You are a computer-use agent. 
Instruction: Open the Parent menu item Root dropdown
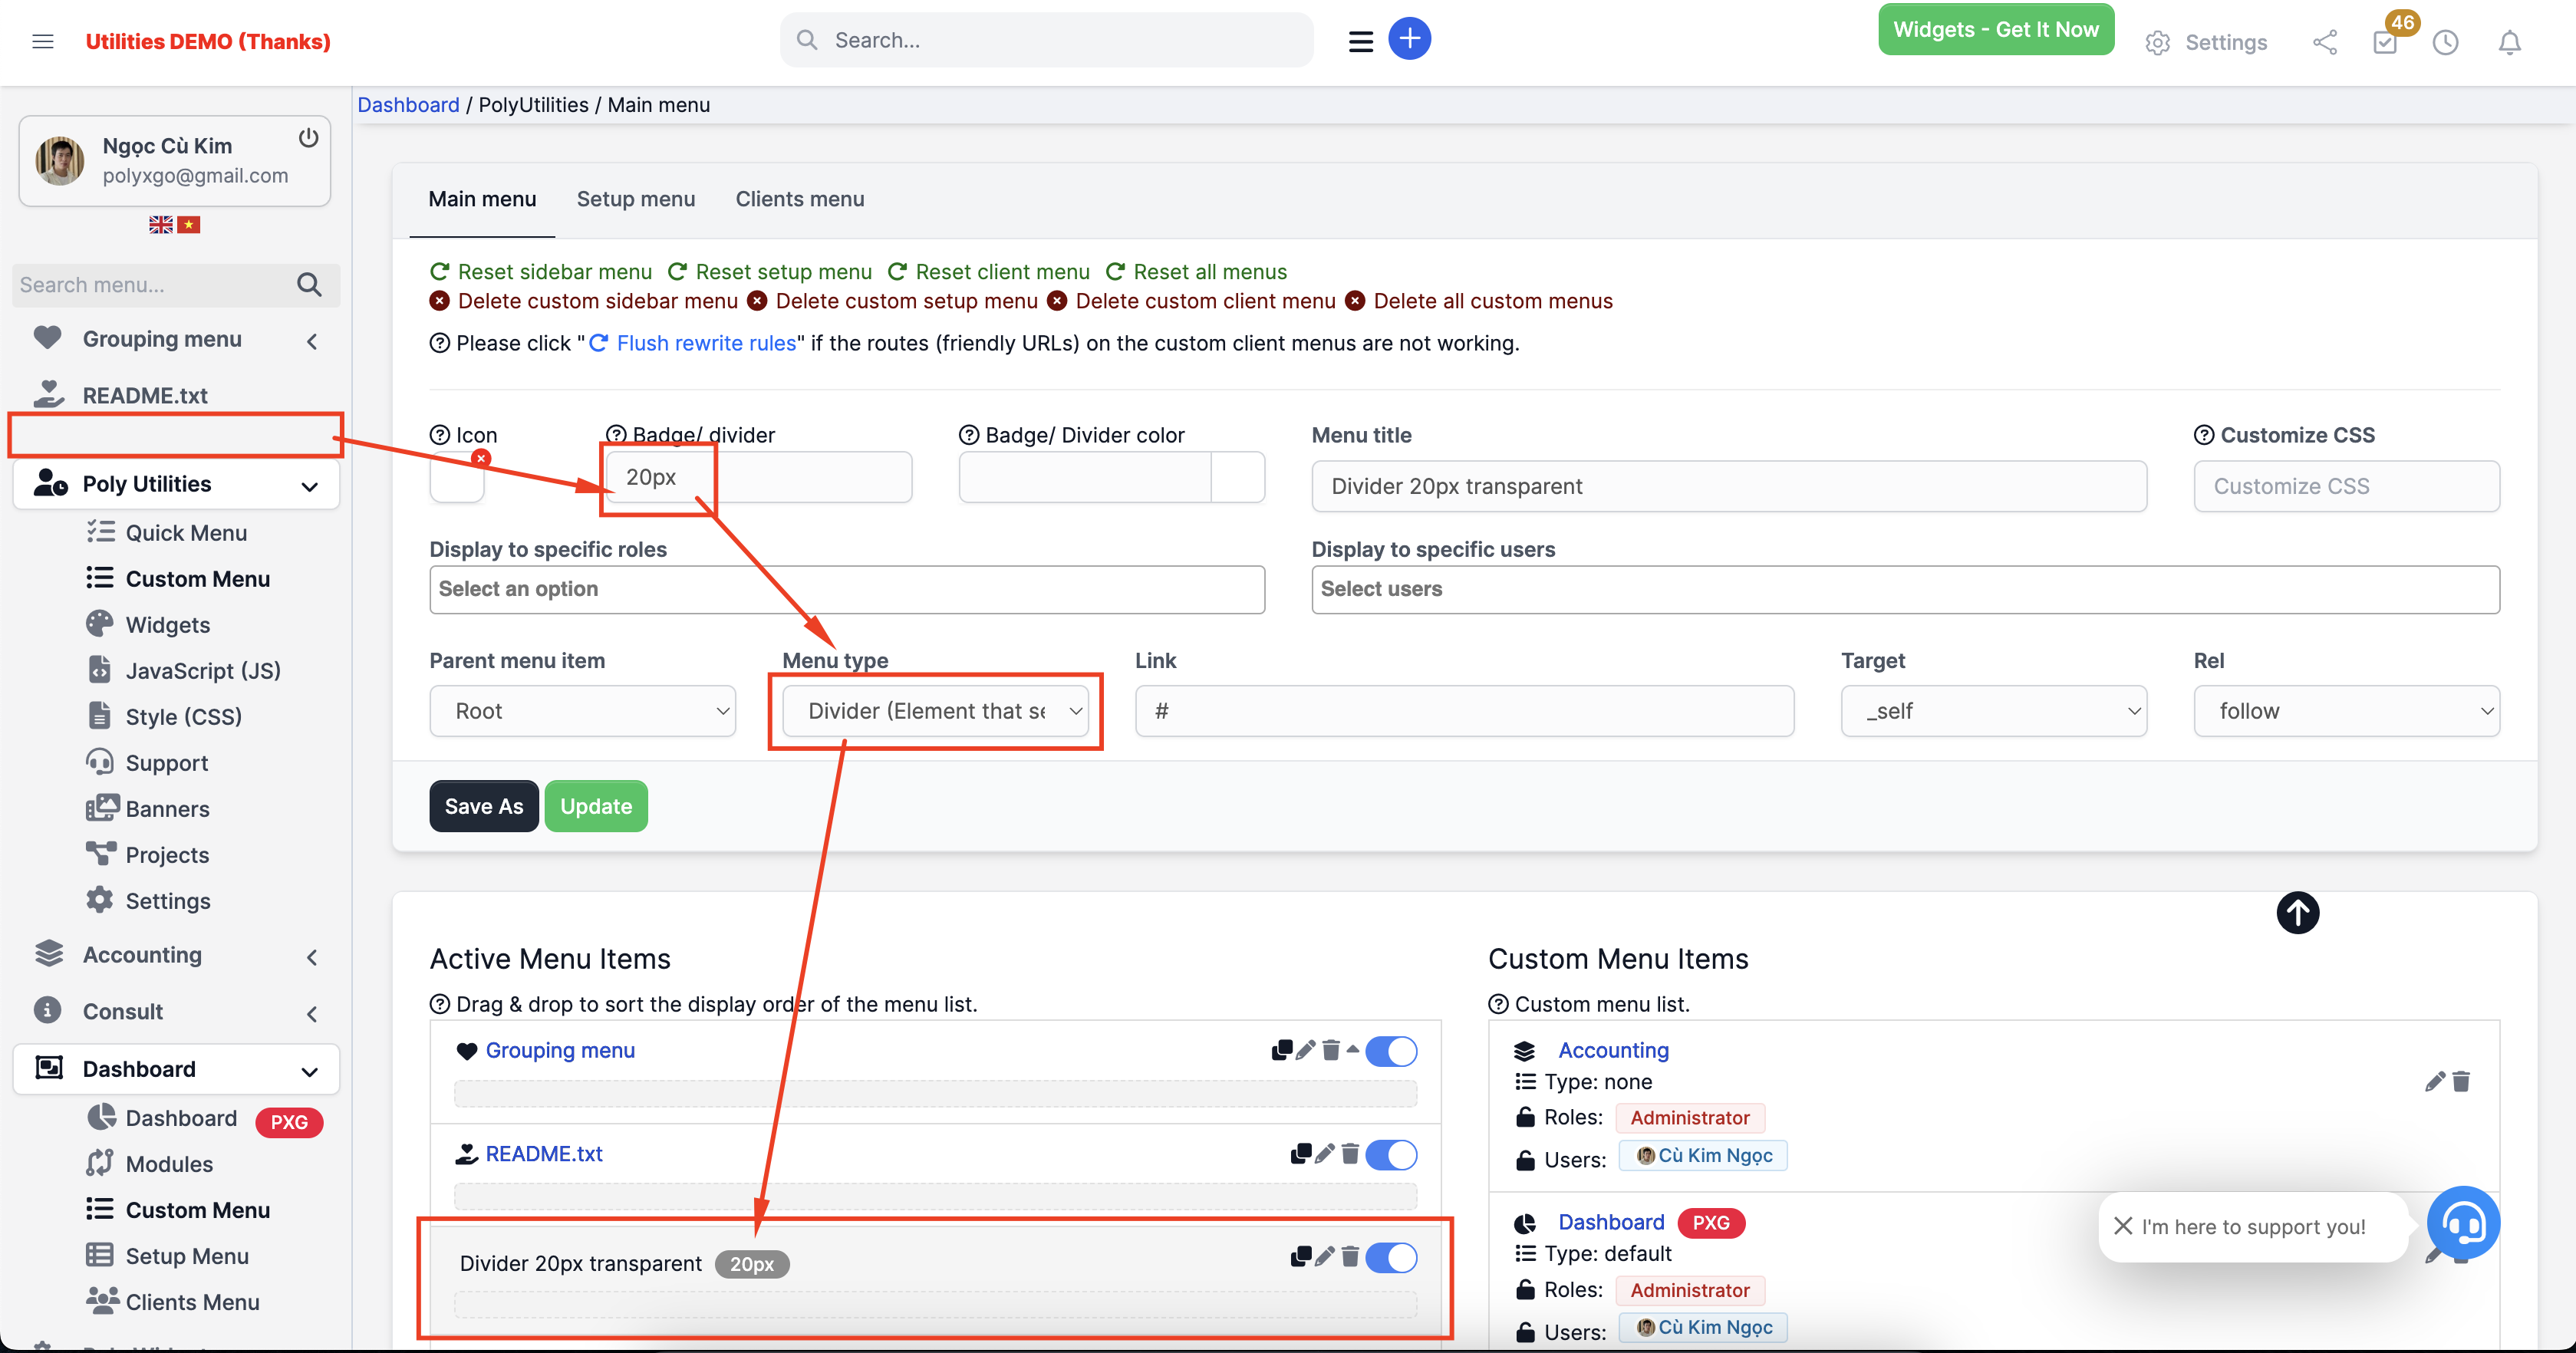pyautogui.click(x=583, y=710)
